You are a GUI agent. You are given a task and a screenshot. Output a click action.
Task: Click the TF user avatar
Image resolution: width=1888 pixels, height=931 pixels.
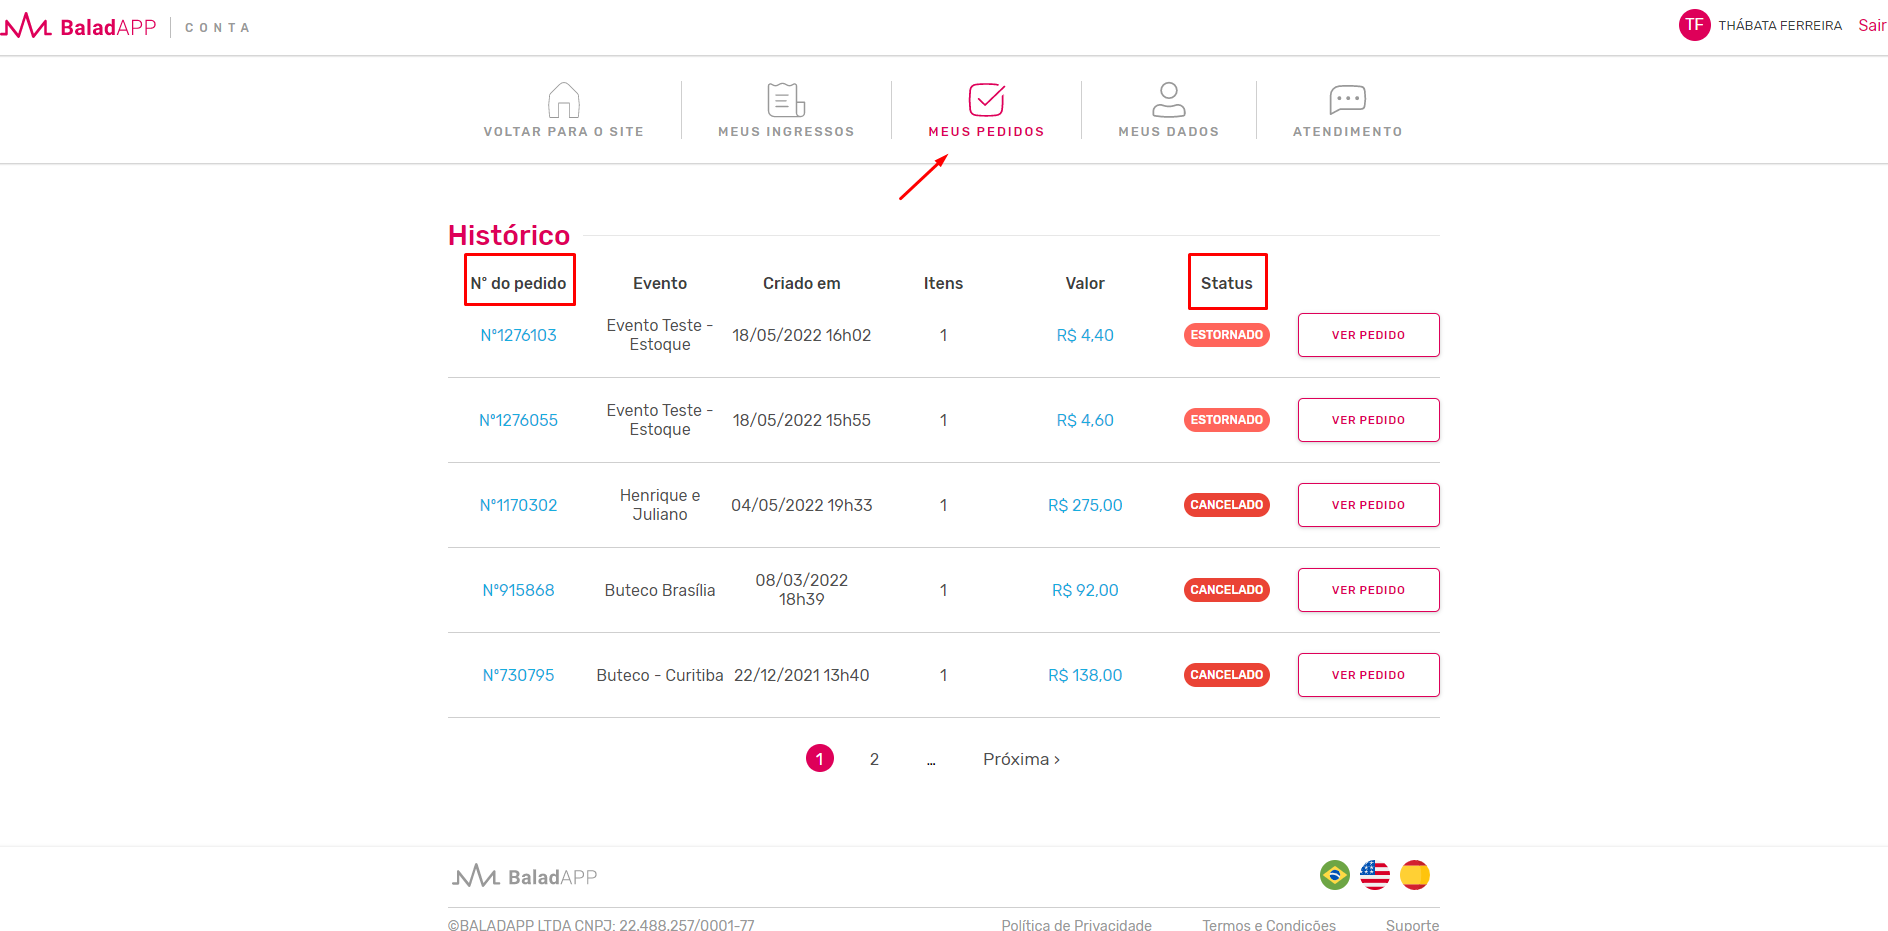pyautogui.click(x=1694, y=25)
